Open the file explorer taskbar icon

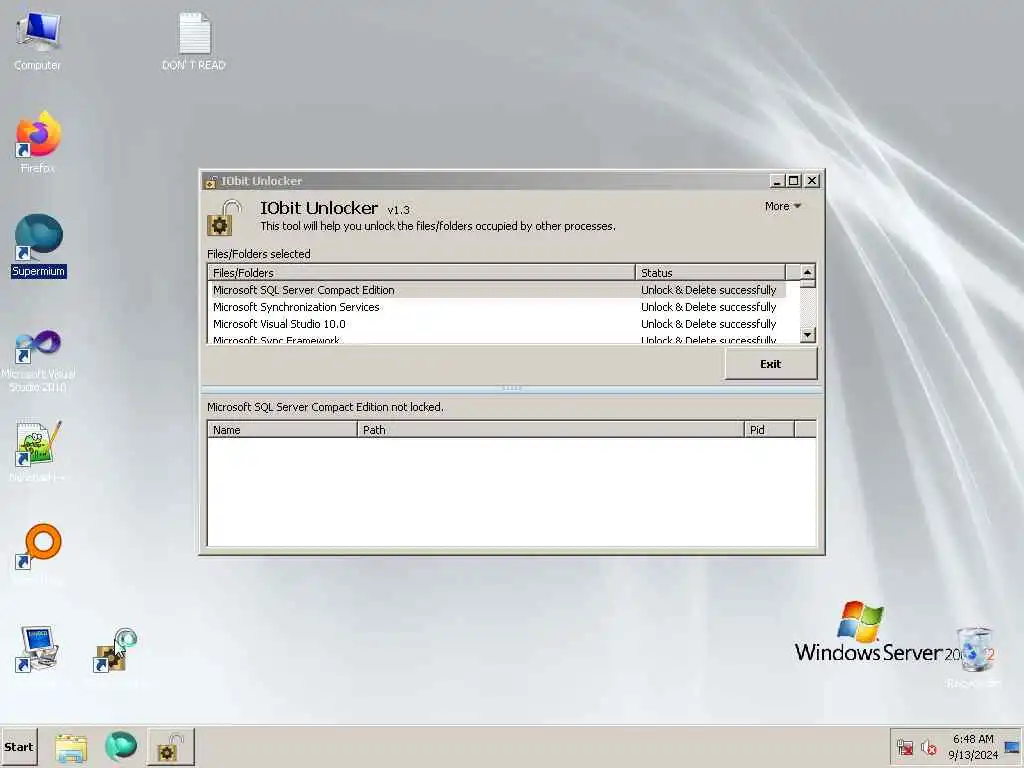pyautogui.click(x=71, y=747)
